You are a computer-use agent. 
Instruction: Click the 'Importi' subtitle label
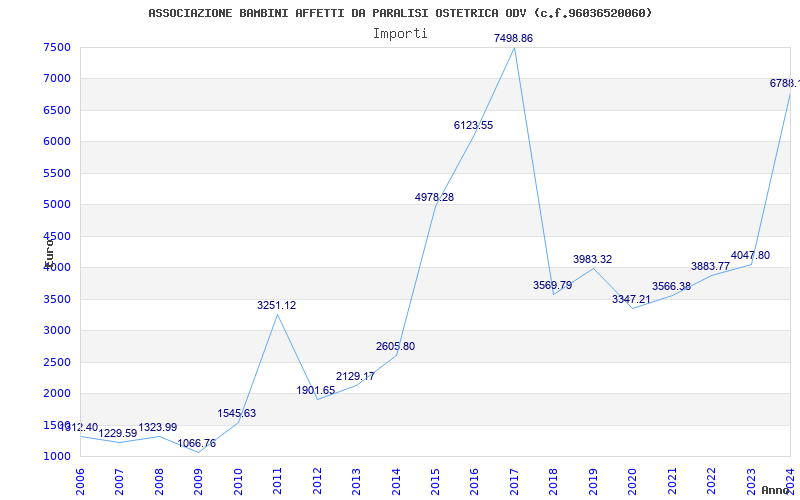[x=400, y=33]
